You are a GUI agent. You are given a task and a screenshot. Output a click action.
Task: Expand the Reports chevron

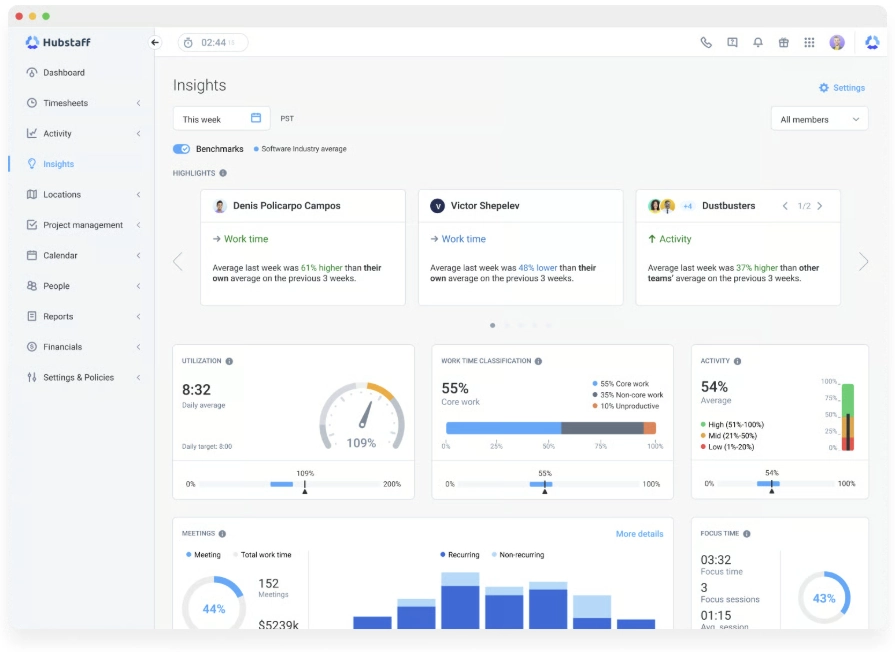click(x=138, y=316)
